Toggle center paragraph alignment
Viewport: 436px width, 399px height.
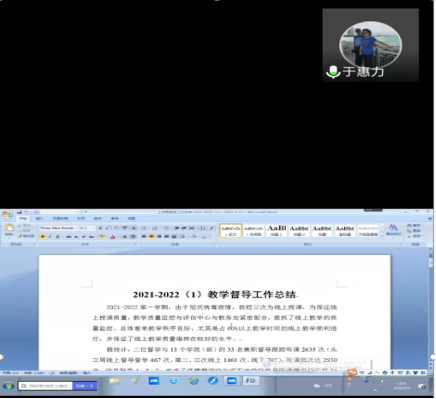tap(151, 236)
